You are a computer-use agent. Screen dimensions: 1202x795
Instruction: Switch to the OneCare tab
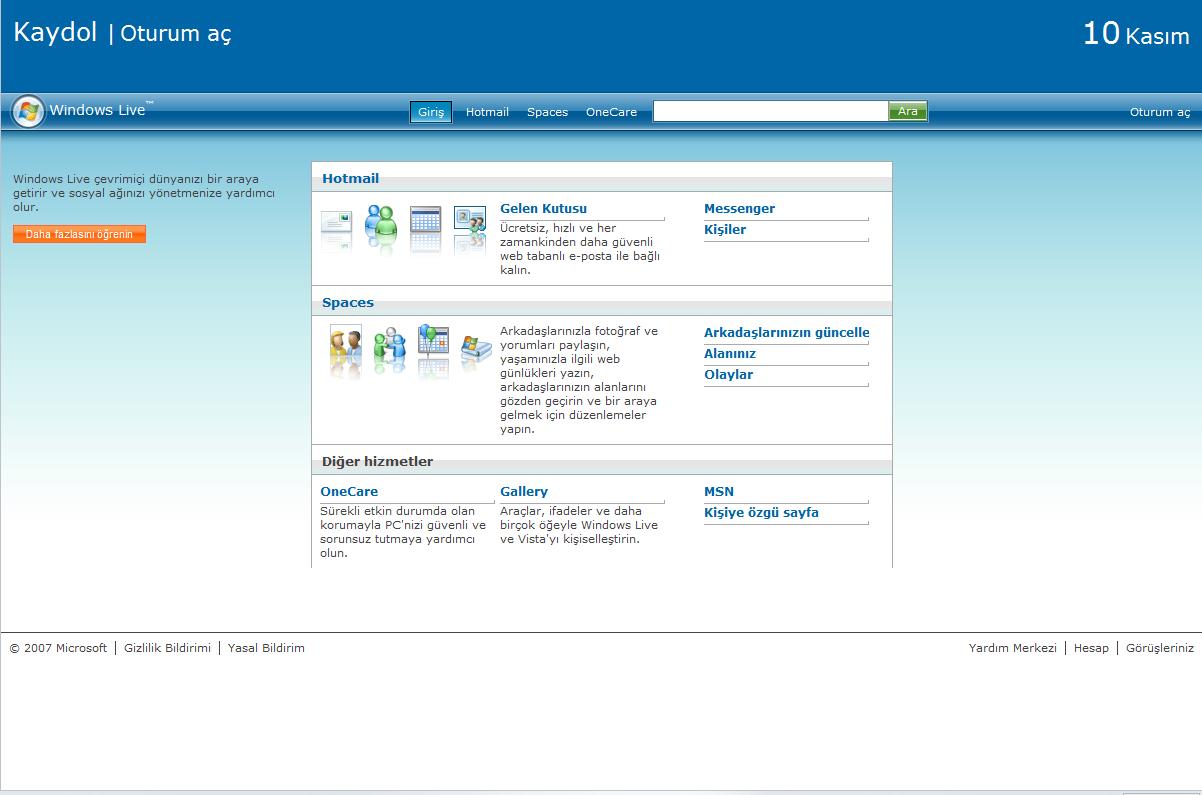coord(611,112)
